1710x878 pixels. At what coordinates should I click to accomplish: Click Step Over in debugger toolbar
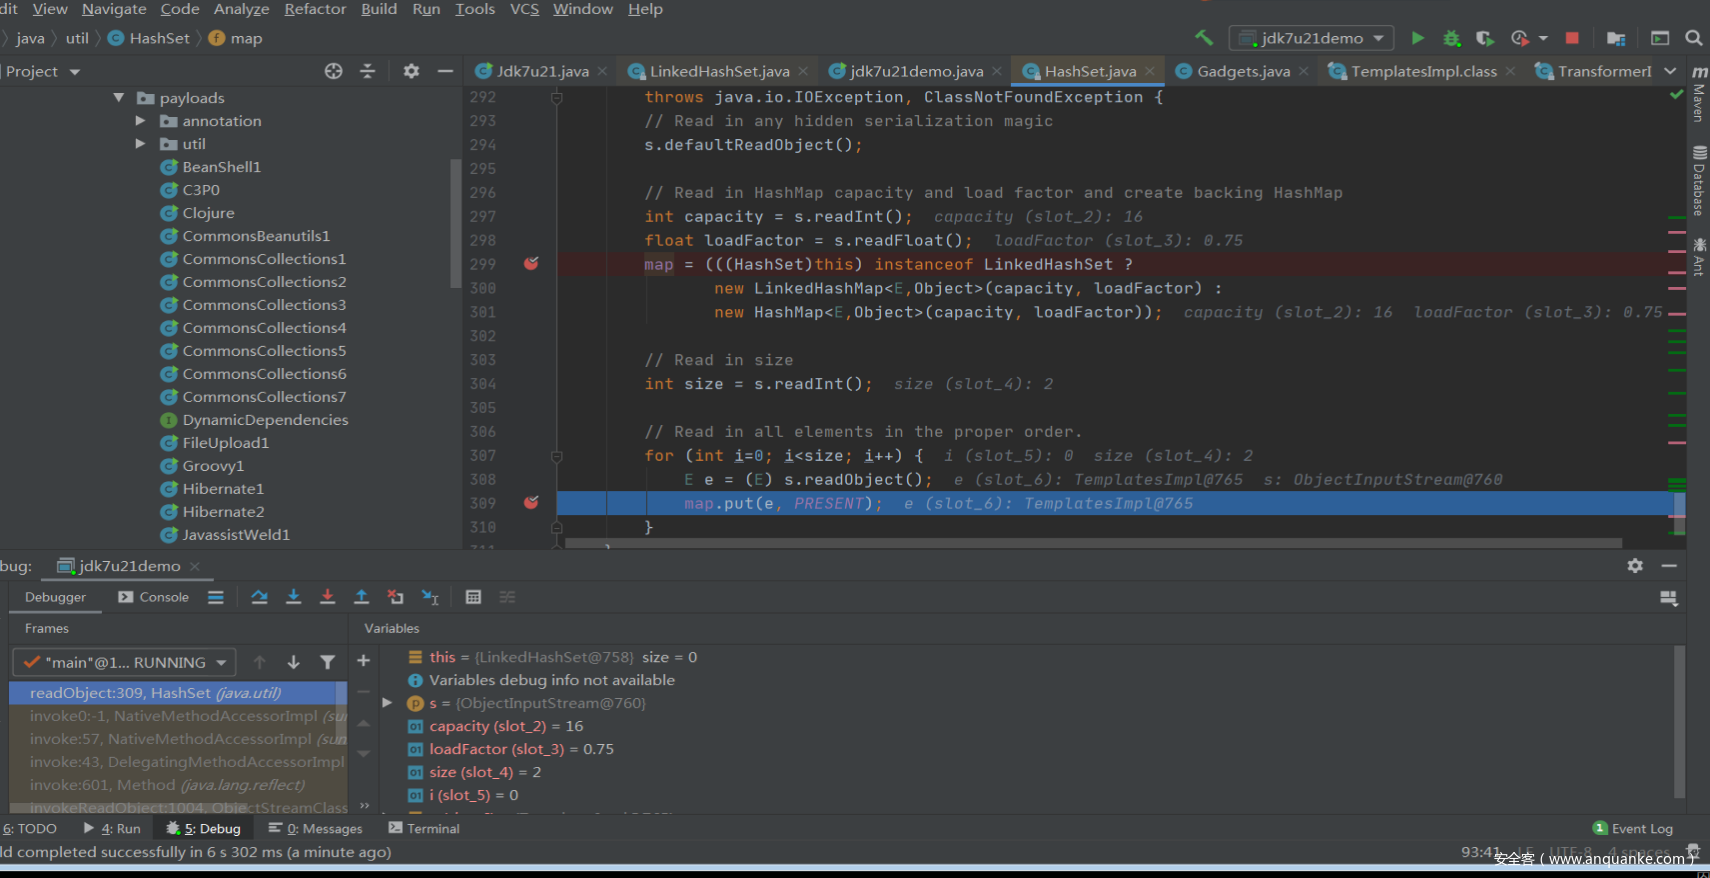(259, 597)
